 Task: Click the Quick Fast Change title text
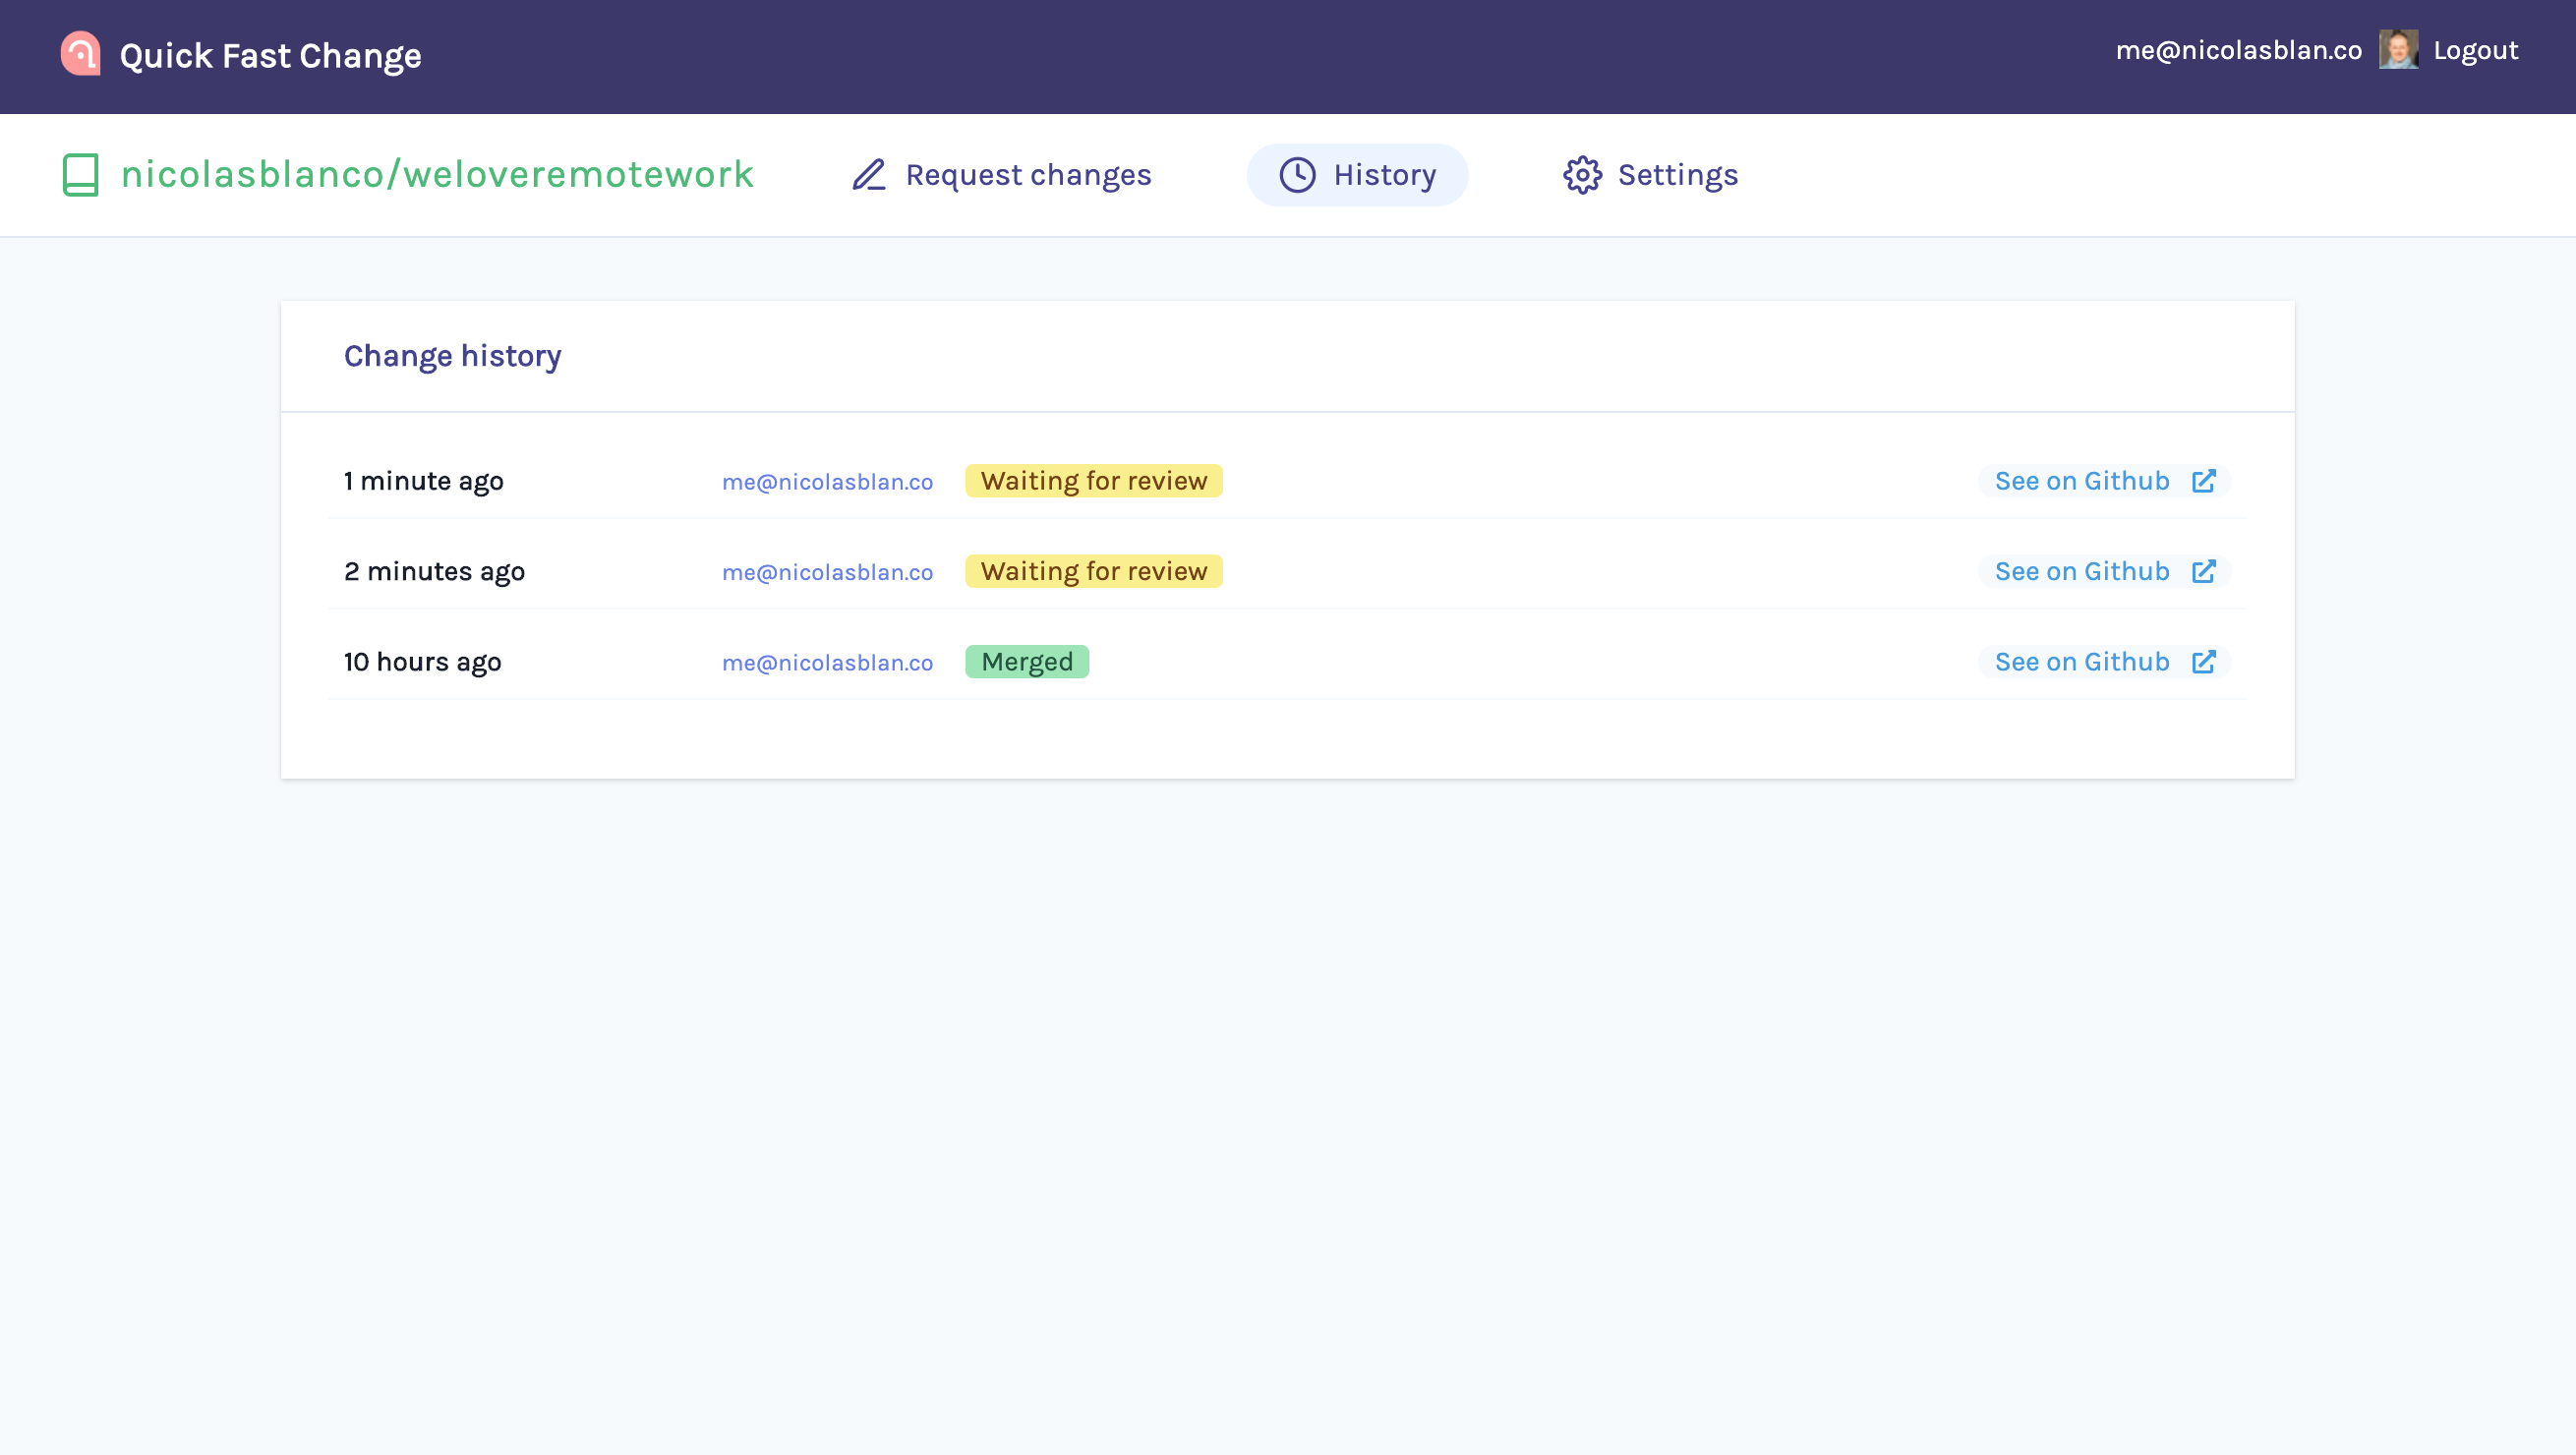[x=270, y=56]
